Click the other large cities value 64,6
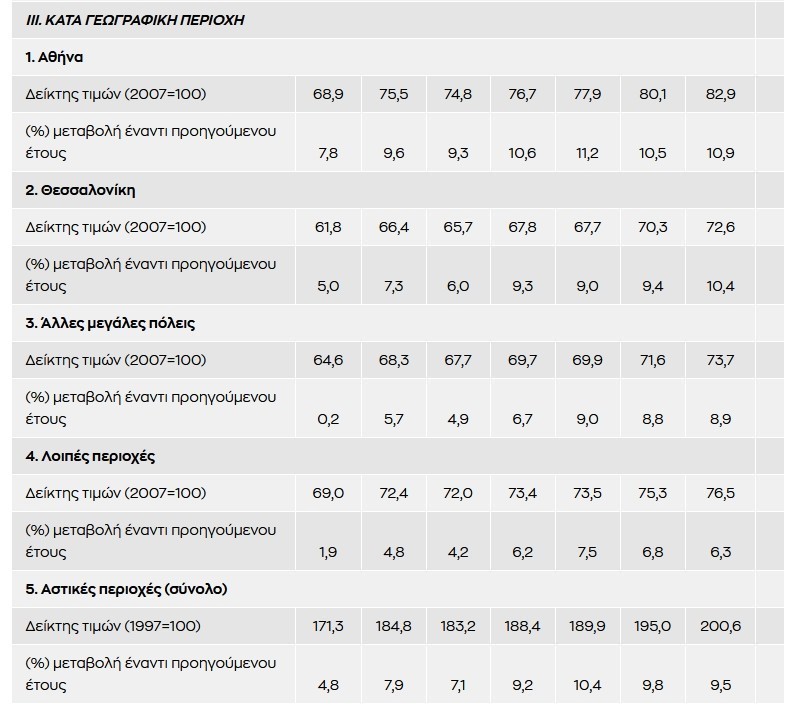Viewport: 799px width, 715px height. coord(329,360)
